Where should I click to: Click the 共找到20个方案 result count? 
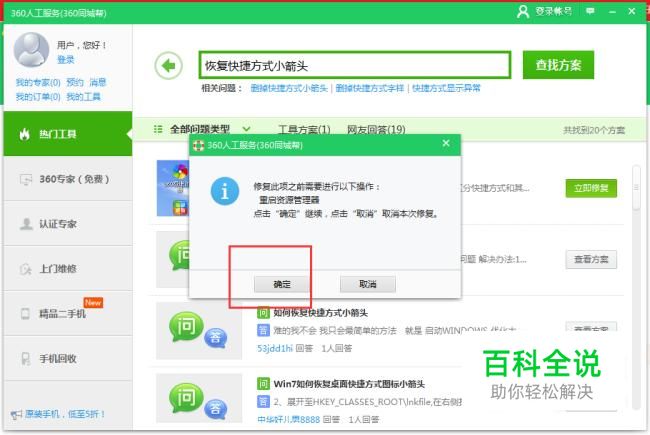coord(594,130)
